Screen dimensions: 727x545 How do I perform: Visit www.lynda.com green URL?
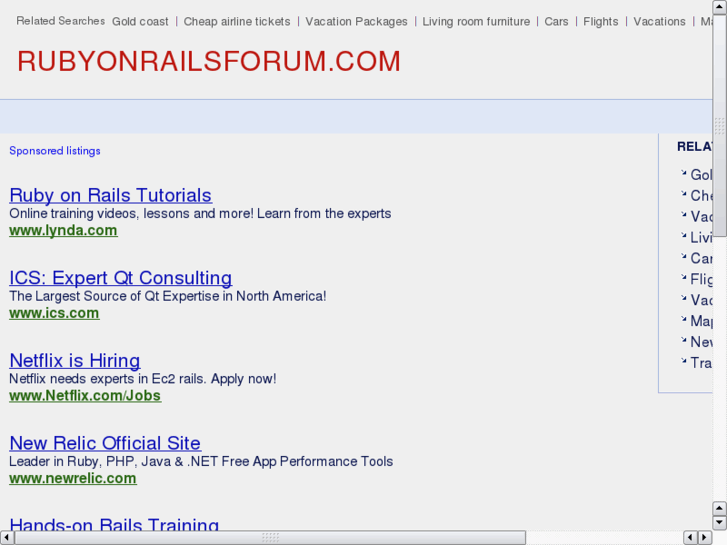[x=63, y=231]
